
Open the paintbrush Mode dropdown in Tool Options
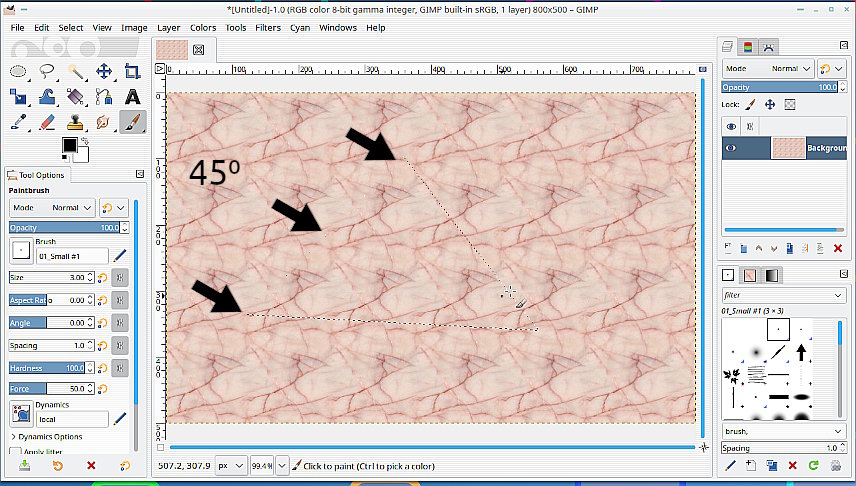(x=52, y=208)
